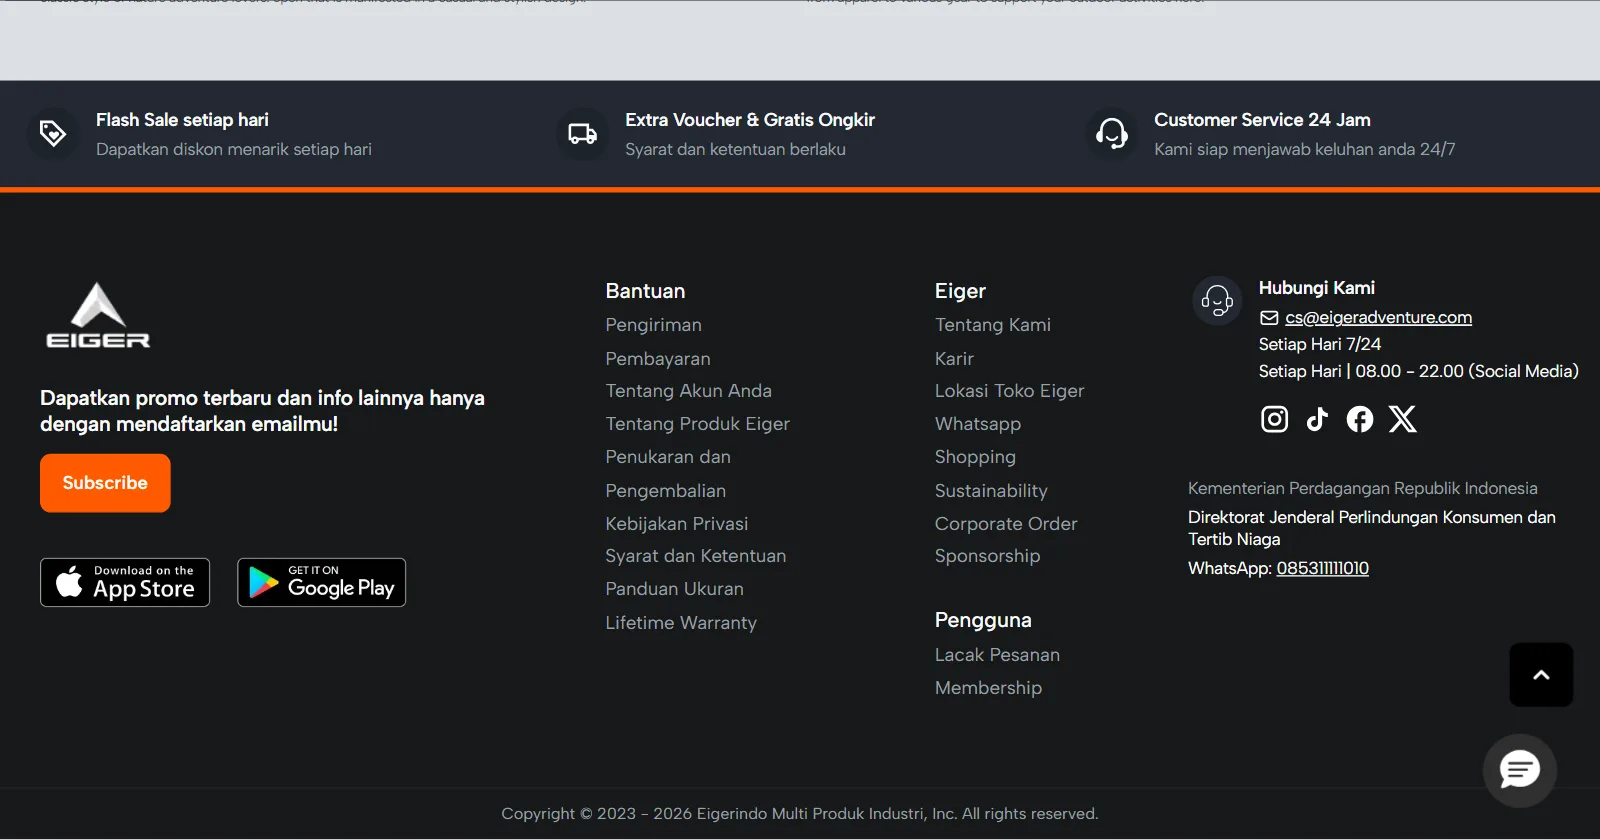View the Sustainability page

click(991, 491)
